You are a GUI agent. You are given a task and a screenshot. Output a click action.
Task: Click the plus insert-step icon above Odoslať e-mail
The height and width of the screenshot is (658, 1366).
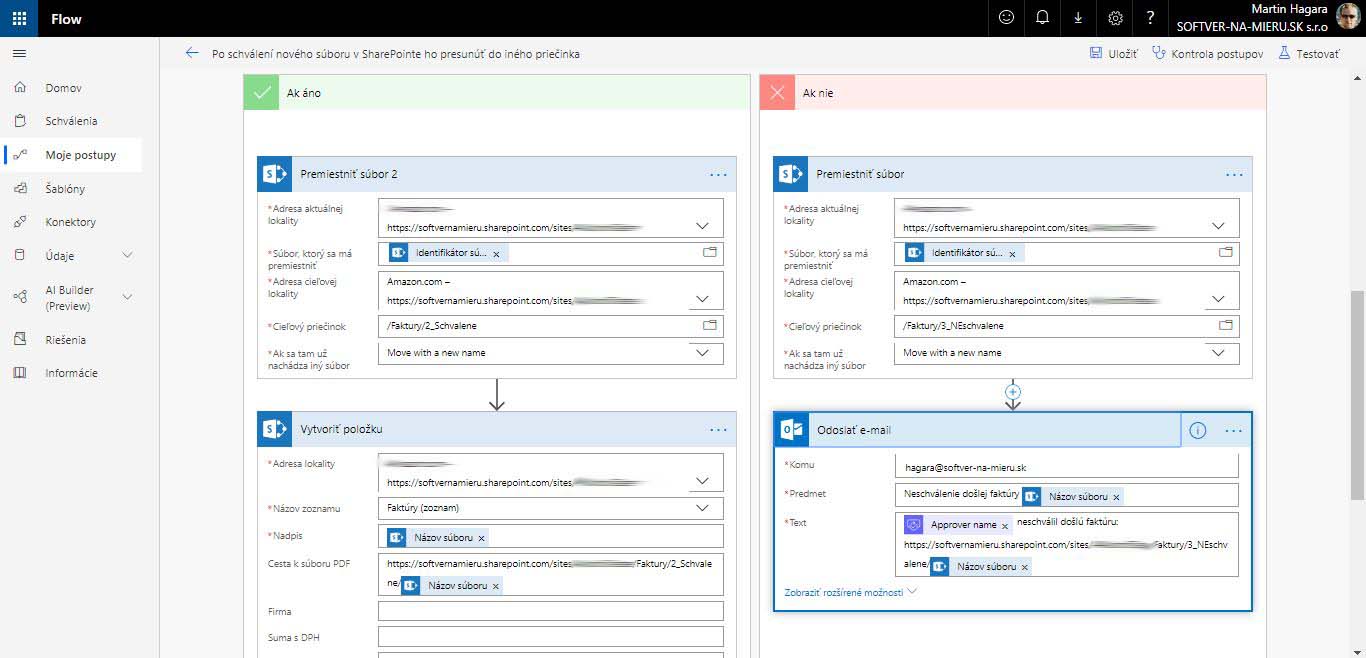[x=1013, y=392]
